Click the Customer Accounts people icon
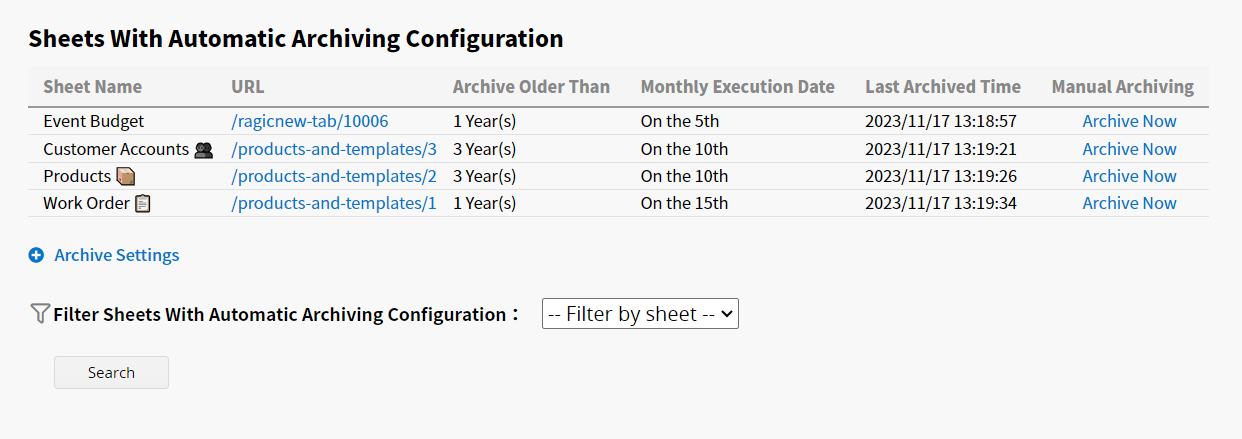 (204, 149)
